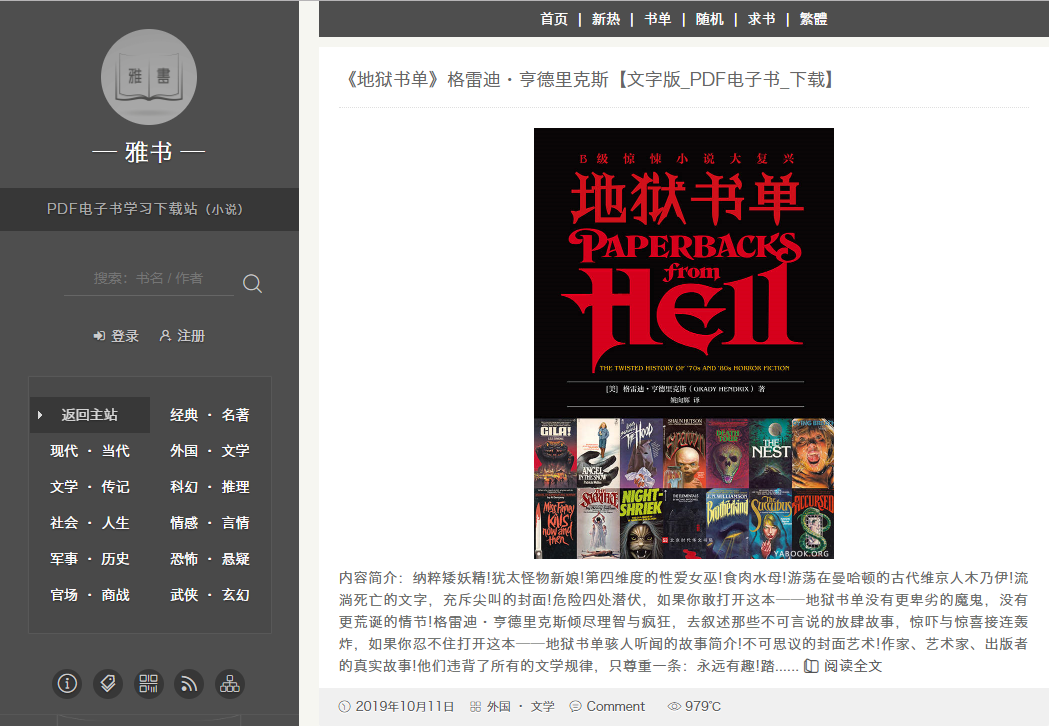This screenshot has width=1049, height=726.
Task: Click the search magnifier icon
Action: [x=252, y=283]
